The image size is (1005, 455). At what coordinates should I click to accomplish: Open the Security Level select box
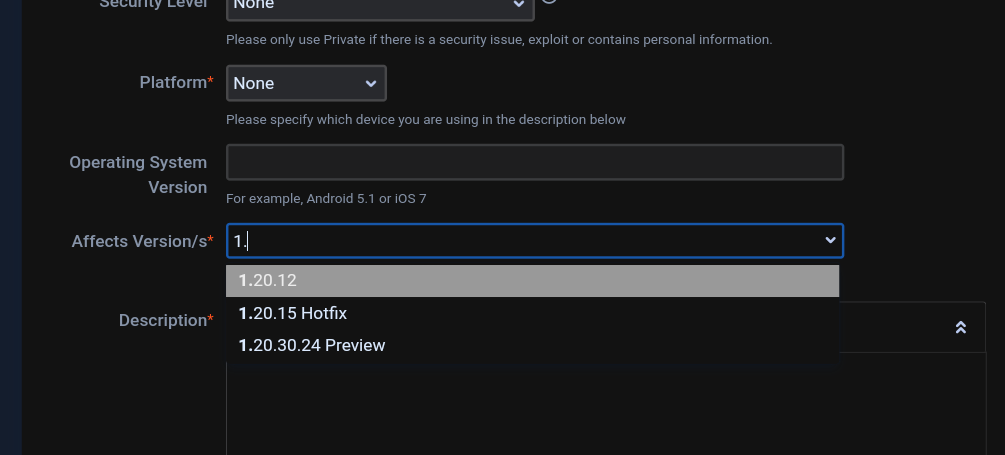pyautogui.click(x=380, y=5)
